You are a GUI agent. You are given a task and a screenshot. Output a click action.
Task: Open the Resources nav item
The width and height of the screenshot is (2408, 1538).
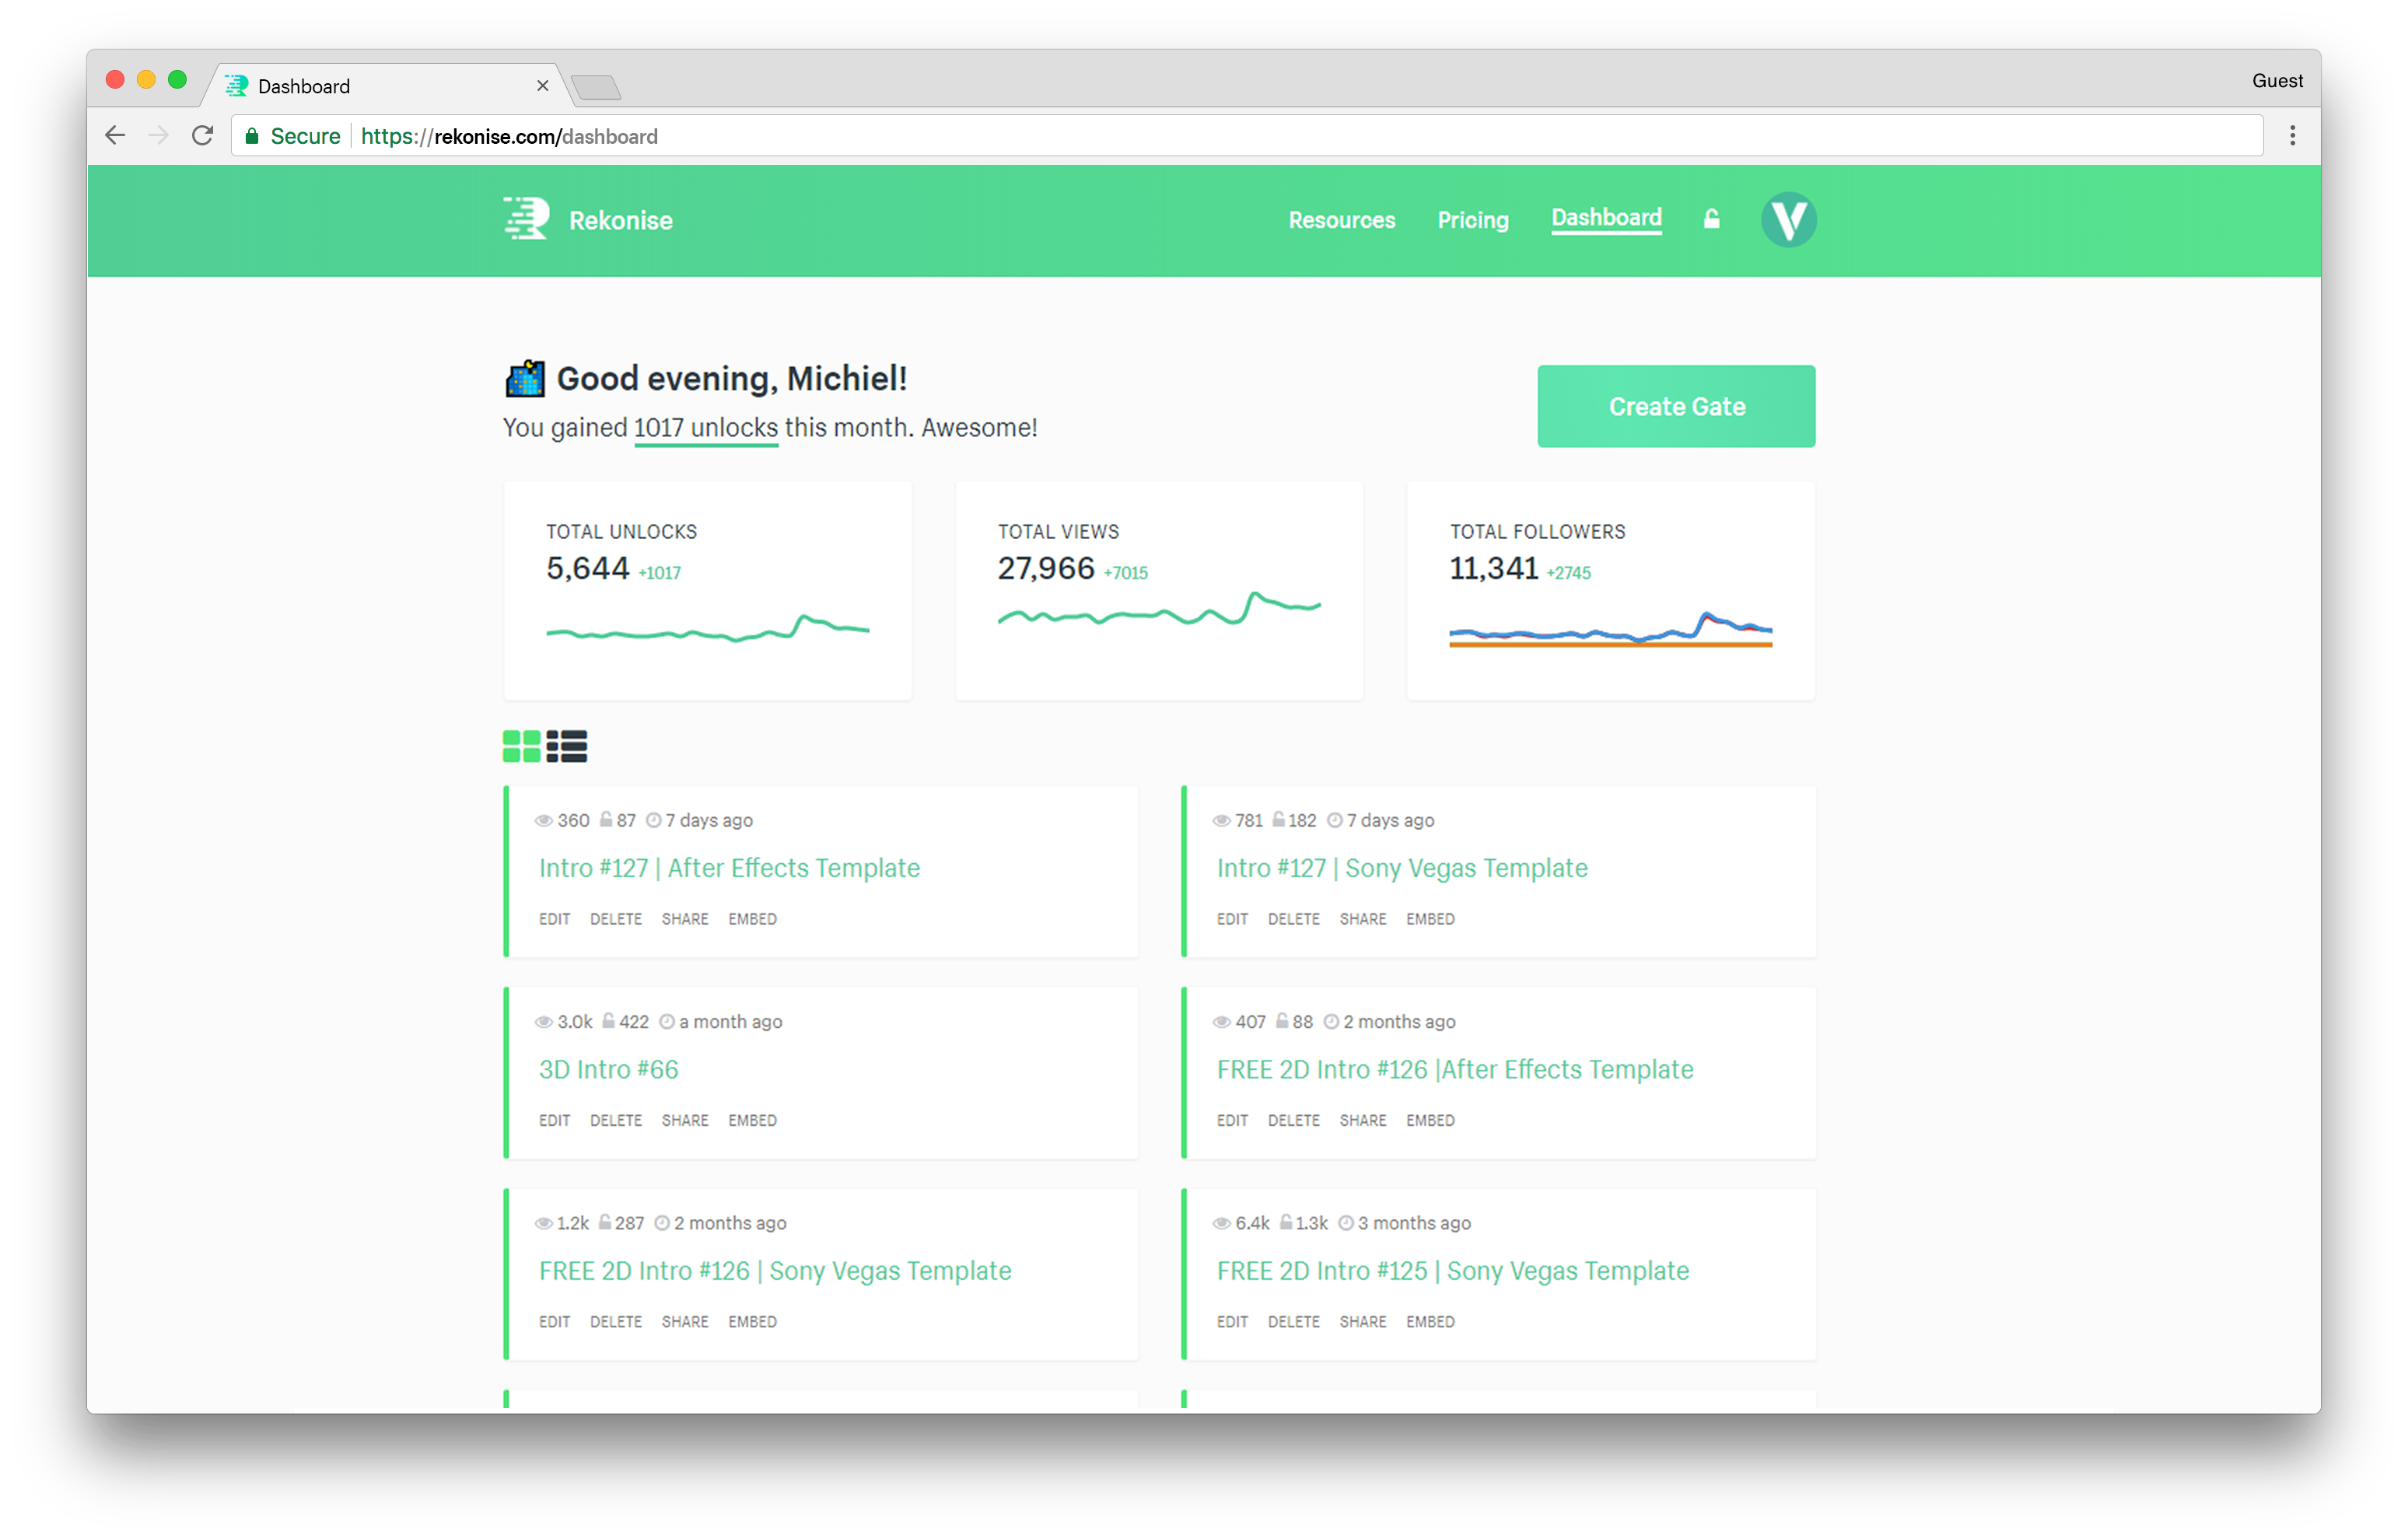(x=1341, y=220)
